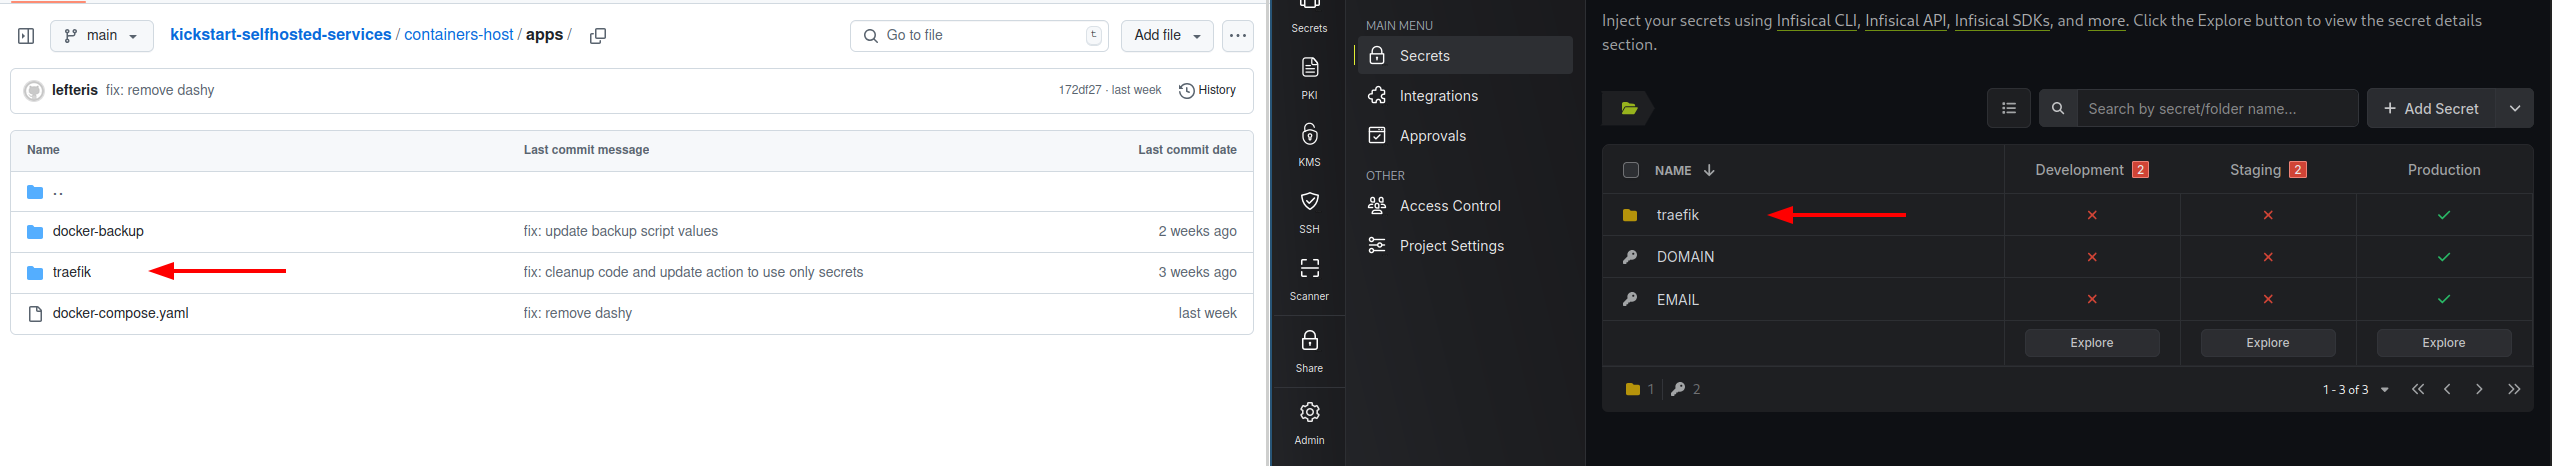
Task: Open Scanner product in Infisical rail
Action: [1309, 279]
